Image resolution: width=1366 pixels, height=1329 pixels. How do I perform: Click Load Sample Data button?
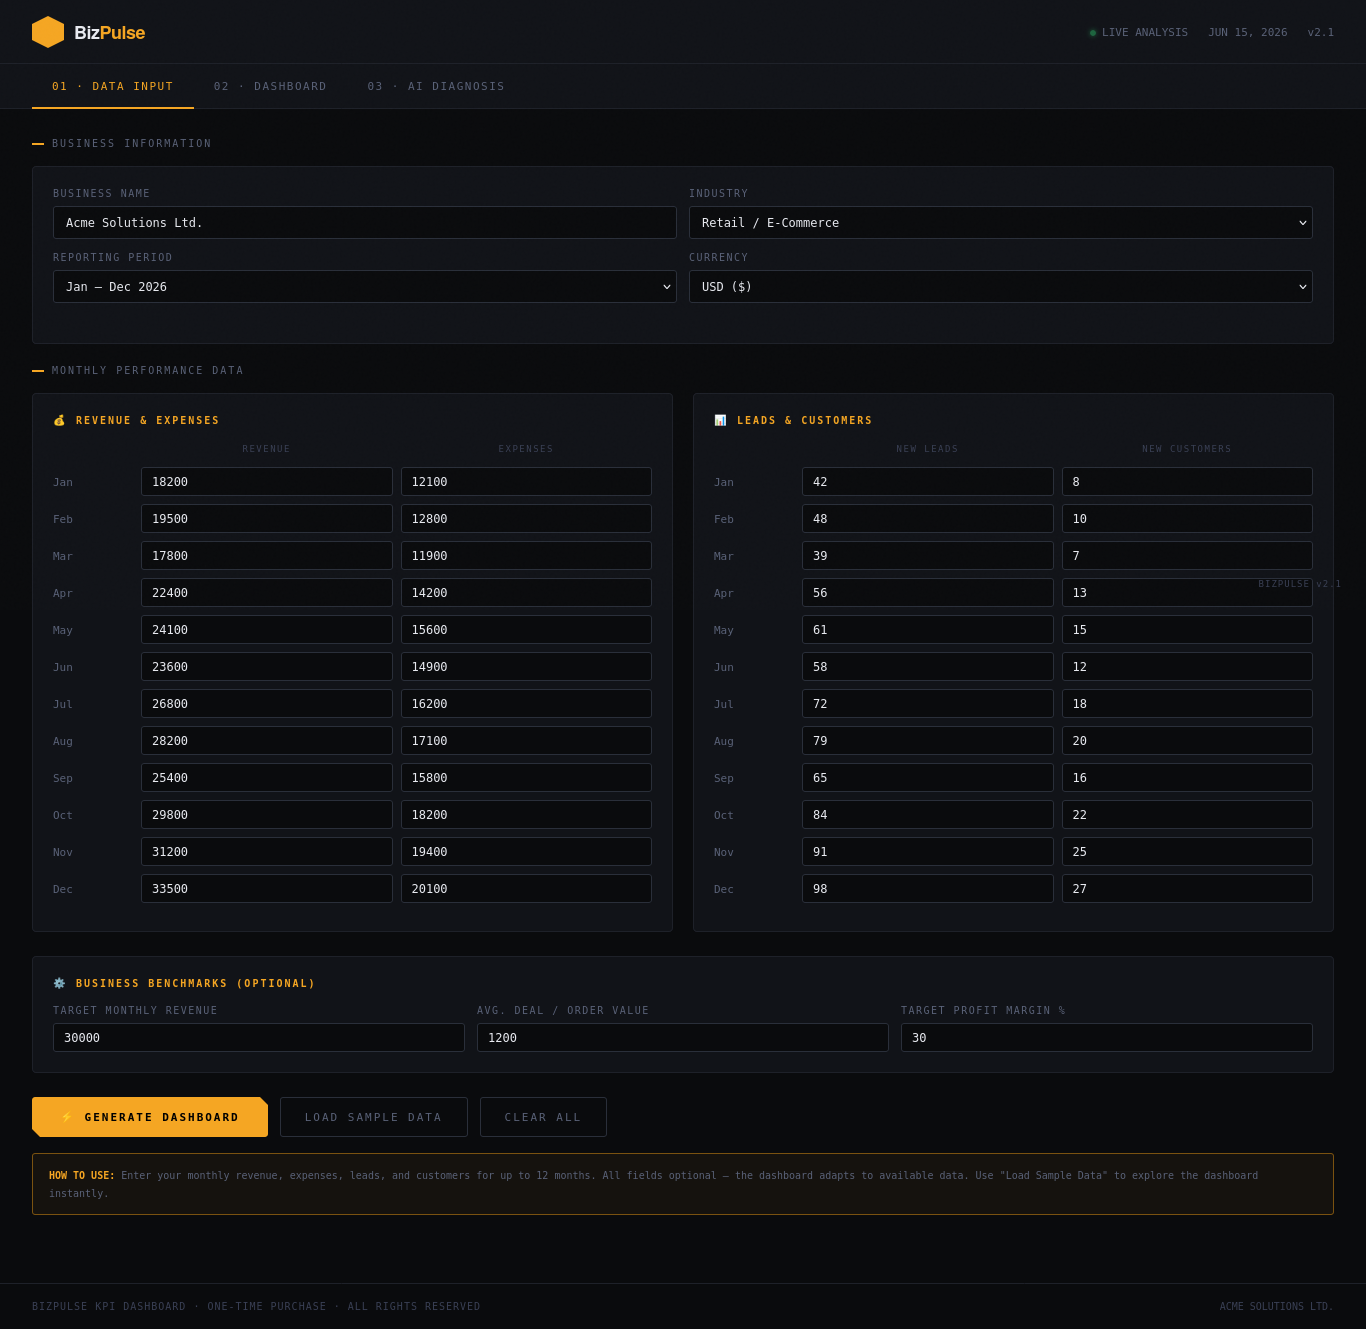click(374, 1117)
